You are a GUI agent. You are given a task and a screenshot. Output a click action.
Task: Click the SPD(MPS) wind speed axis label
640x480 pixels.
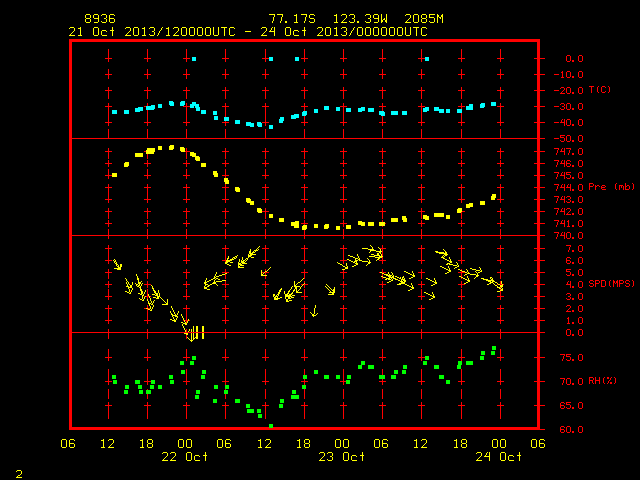point(611,283)
